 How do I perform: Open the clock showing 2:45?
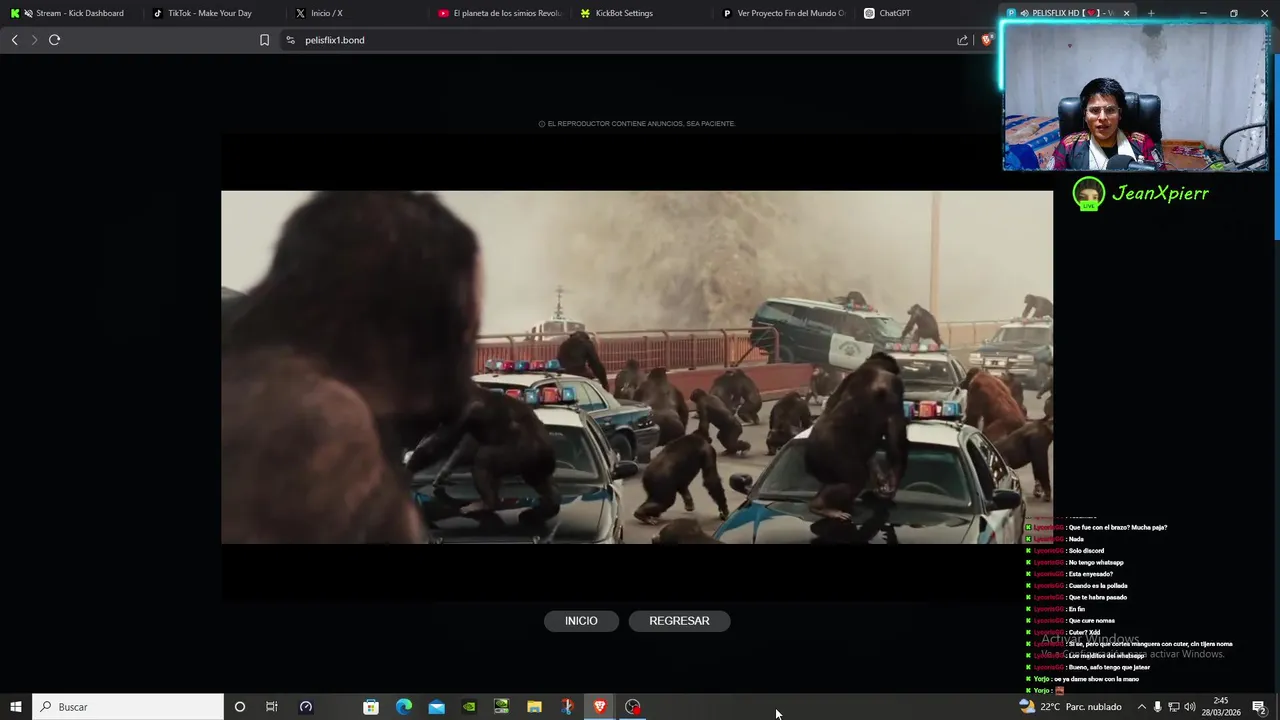coord(1221,707)
